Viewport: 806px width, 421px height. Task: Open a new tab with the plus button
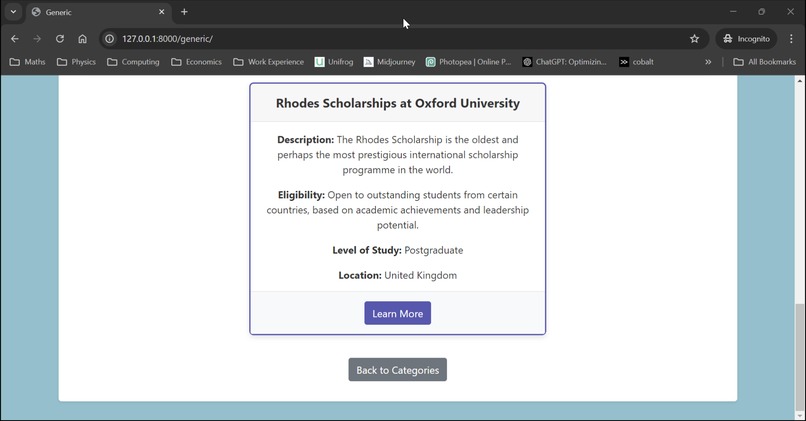pos(184,12)
